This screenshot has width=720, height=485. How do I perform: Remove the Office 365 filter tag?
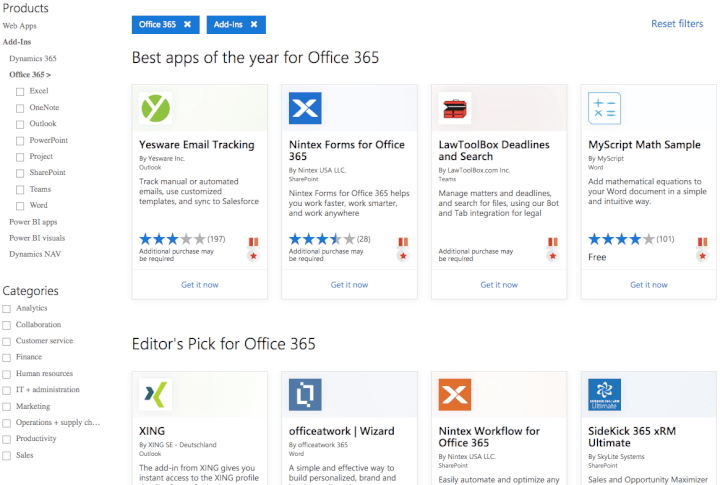pos(187,24)
